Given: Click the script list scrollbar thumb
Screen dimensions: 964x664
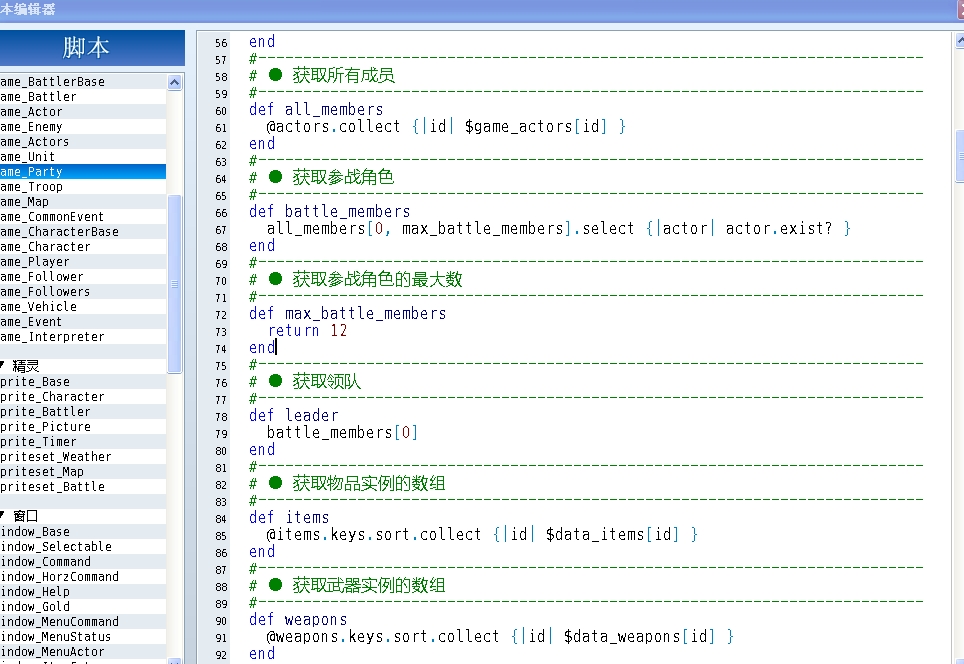Looking at the screenshot, I should click(175, 283).
